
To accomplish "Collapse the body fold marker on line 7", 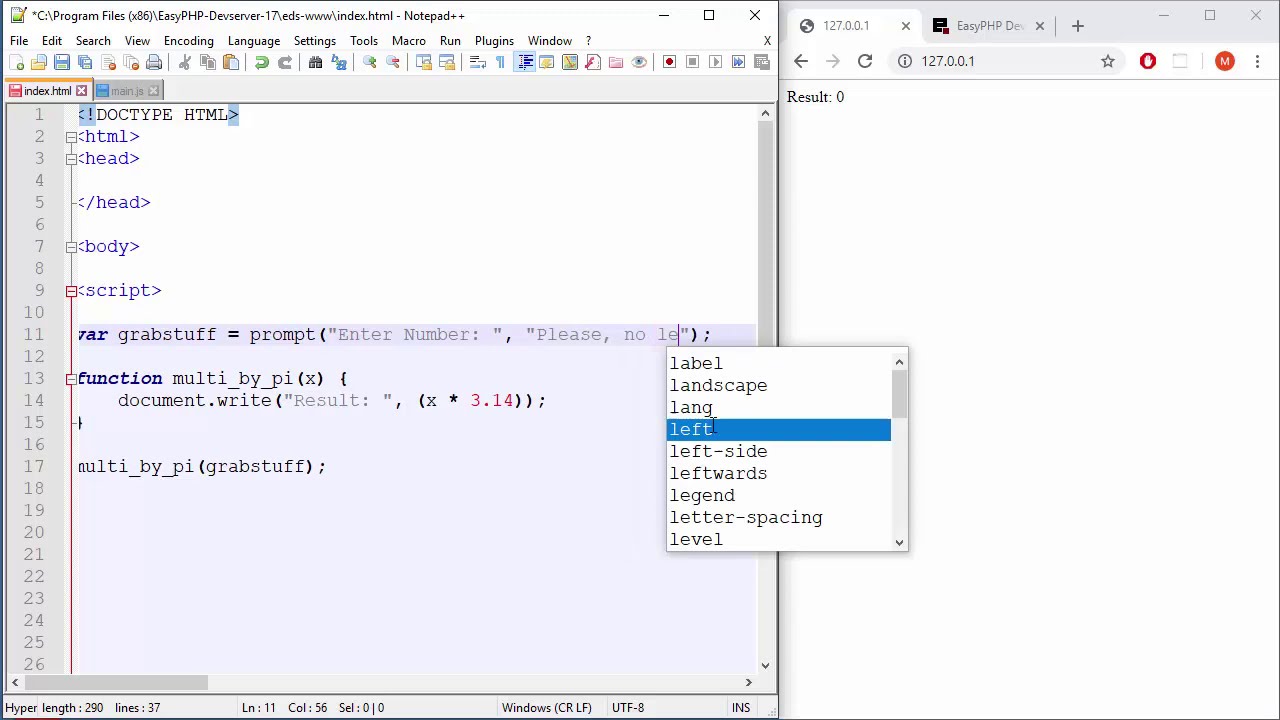I will coord(71,247).
